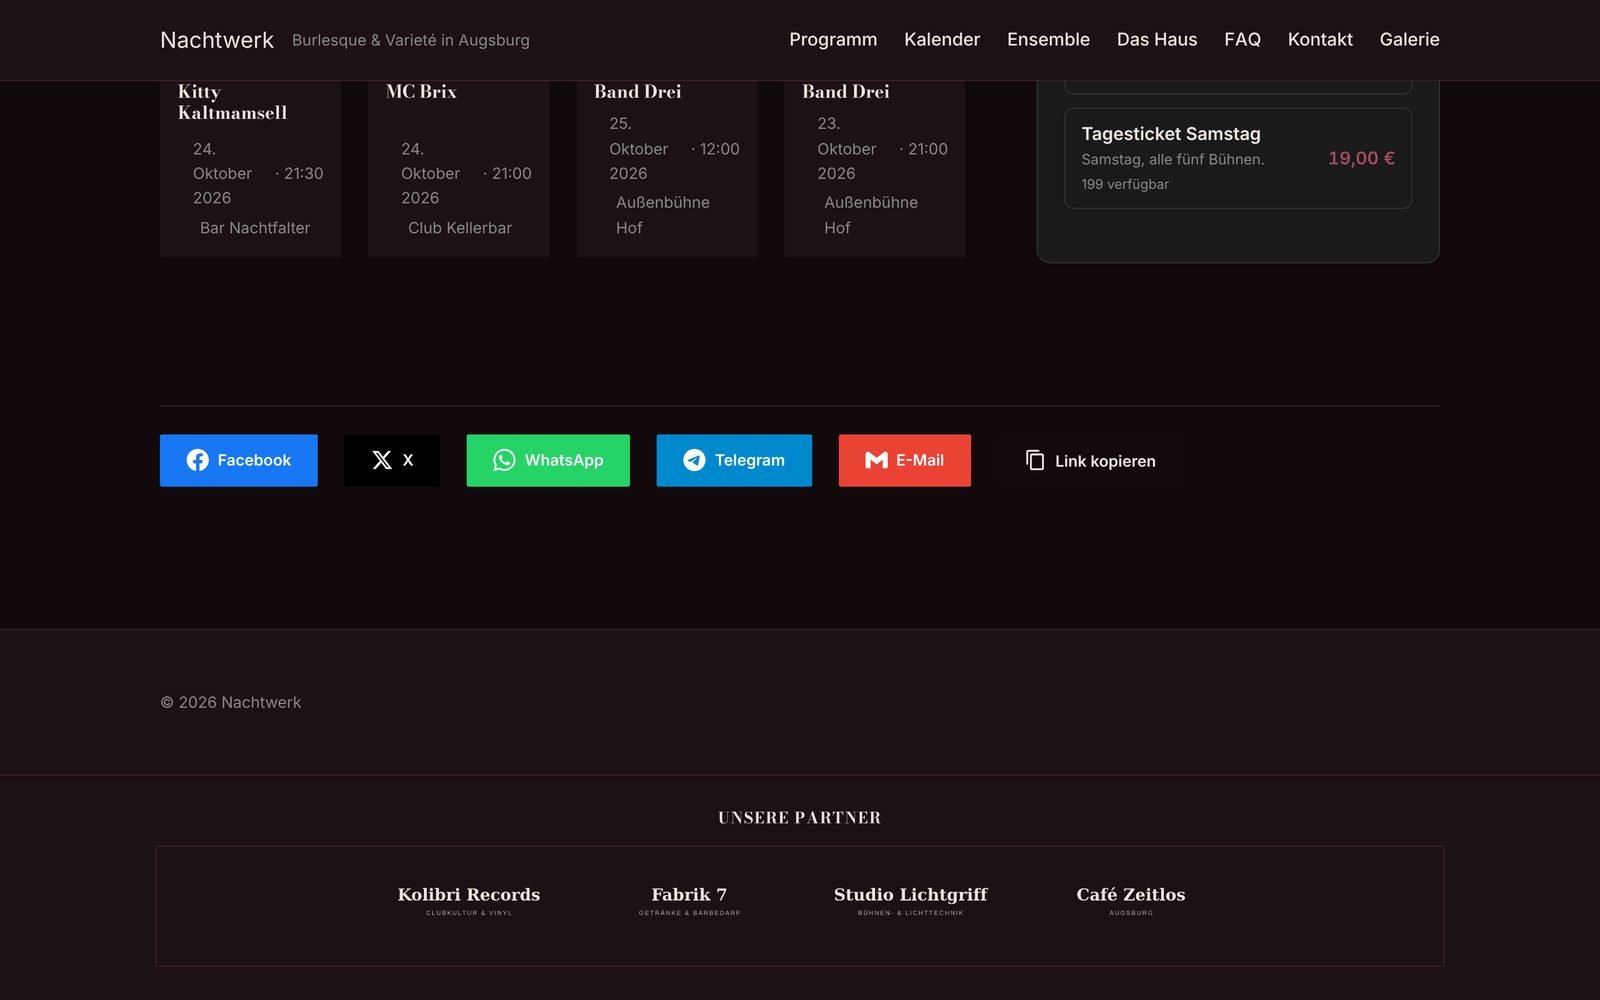Image resolution: width=1600 pixels, height=1000 pixels.
Task: Click the '199 verfügbar' availability text
Action: pyautogui.click(x=1125, y=184)
